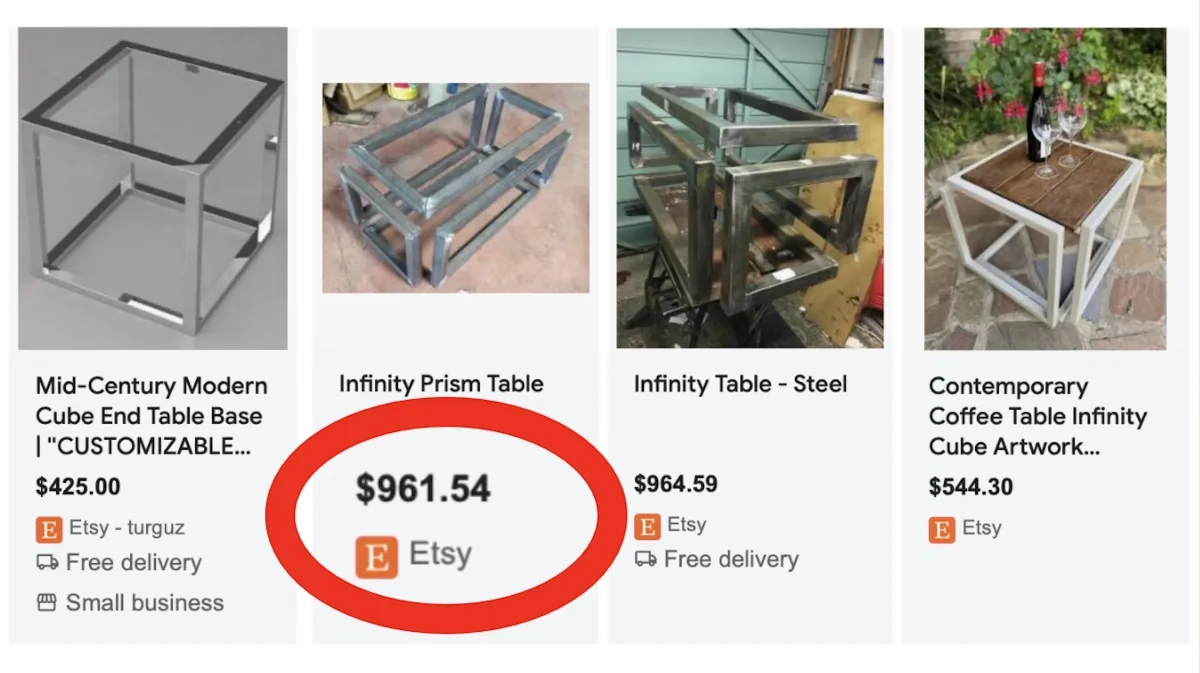The width and height of the screenshot is (1200, 673).
Task: Click the $544.30 price
Action: click(x=971, y=487)
